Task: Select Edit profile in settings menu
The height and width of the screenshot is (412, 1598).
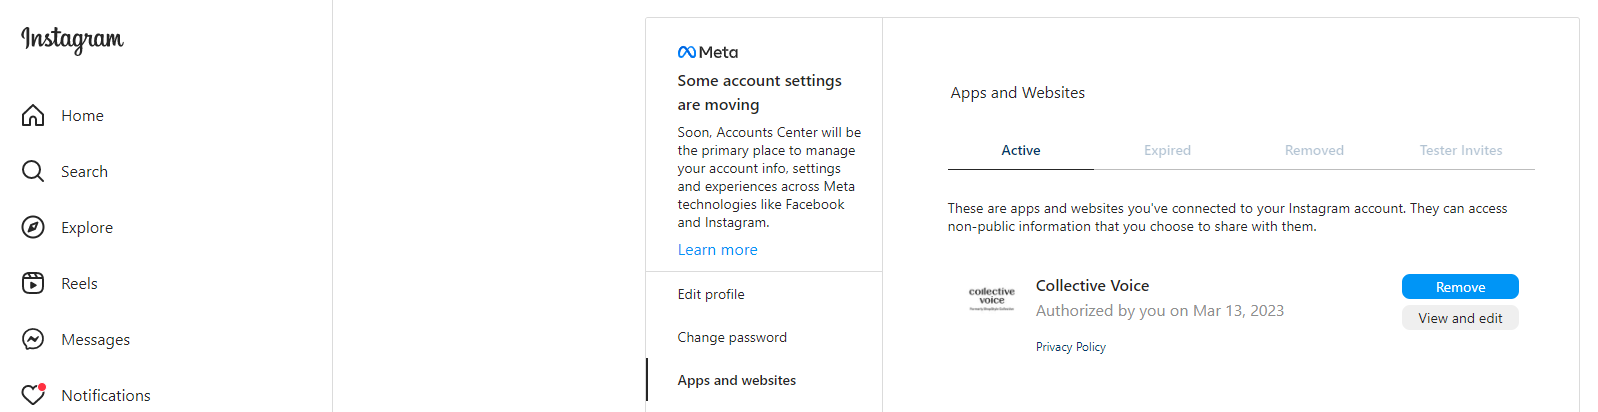Action: 764,294
